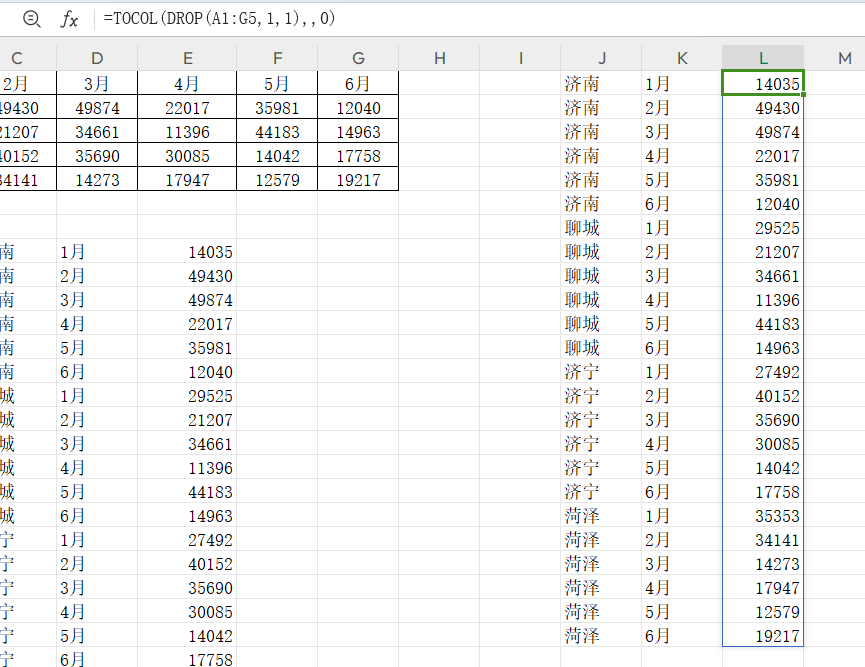
Task: Select cell with 14042 in column F
Action: (277, 156)
